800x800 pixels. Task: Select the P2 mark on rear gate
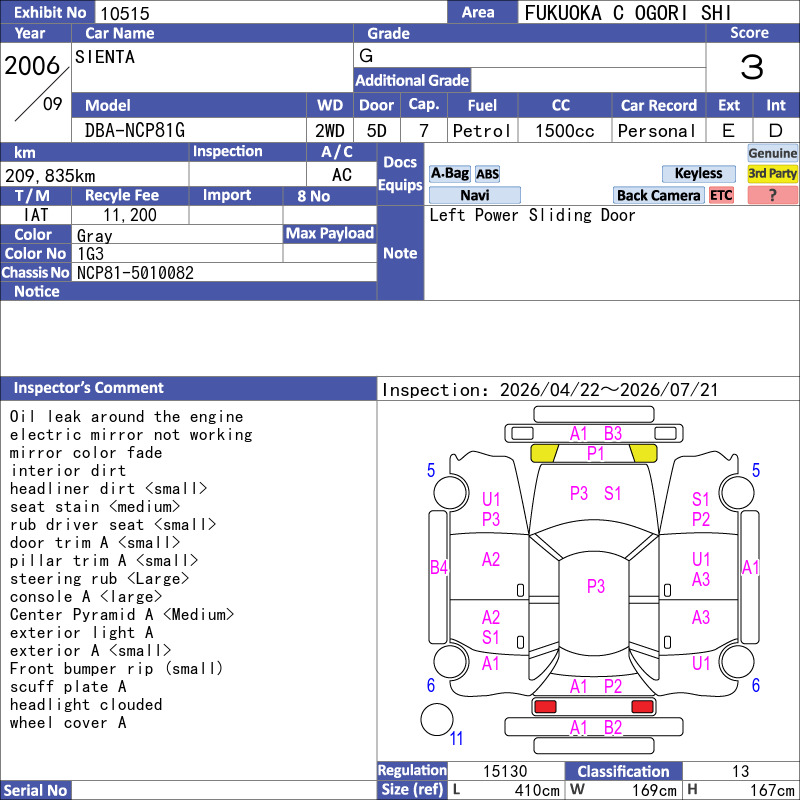pyautogui.click(x=613, y=687)
